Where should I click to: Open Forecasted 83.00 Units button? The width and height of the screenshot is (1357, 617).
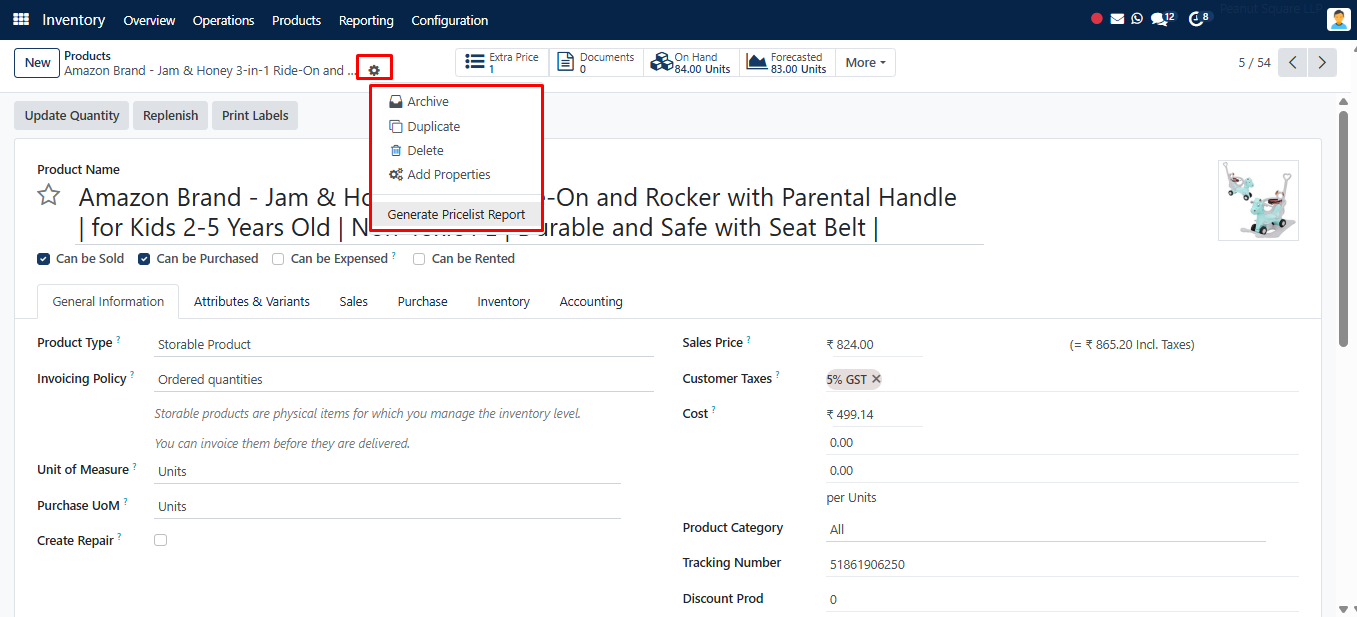(787, 63)
